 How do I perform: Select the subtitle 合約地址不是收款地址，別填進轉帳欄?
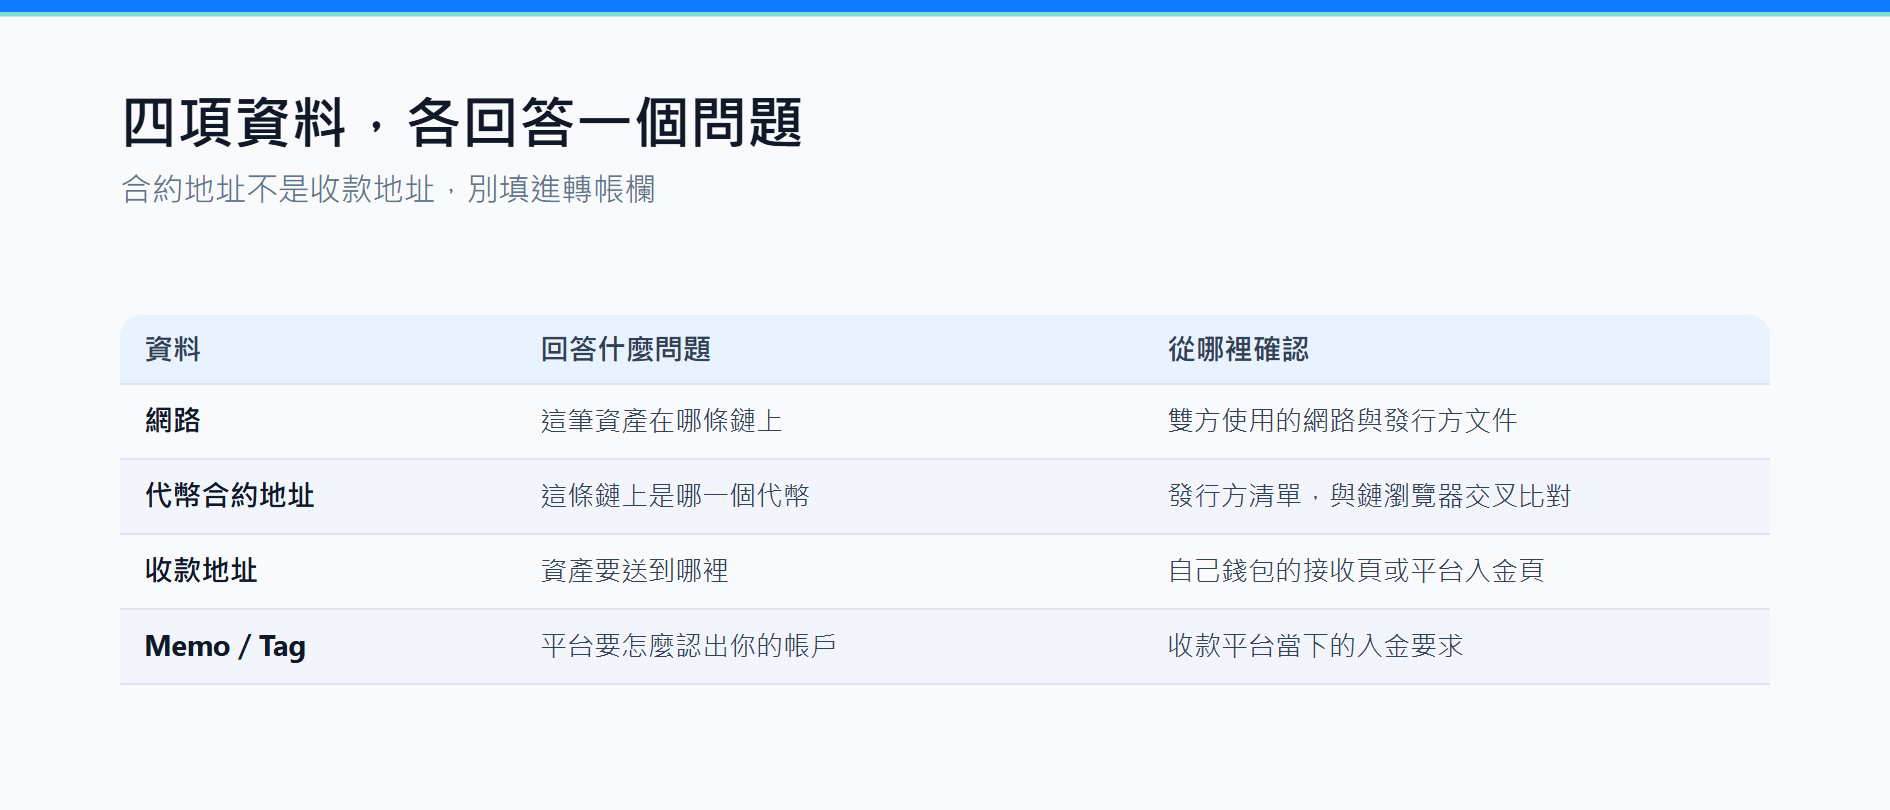point(388,189)
